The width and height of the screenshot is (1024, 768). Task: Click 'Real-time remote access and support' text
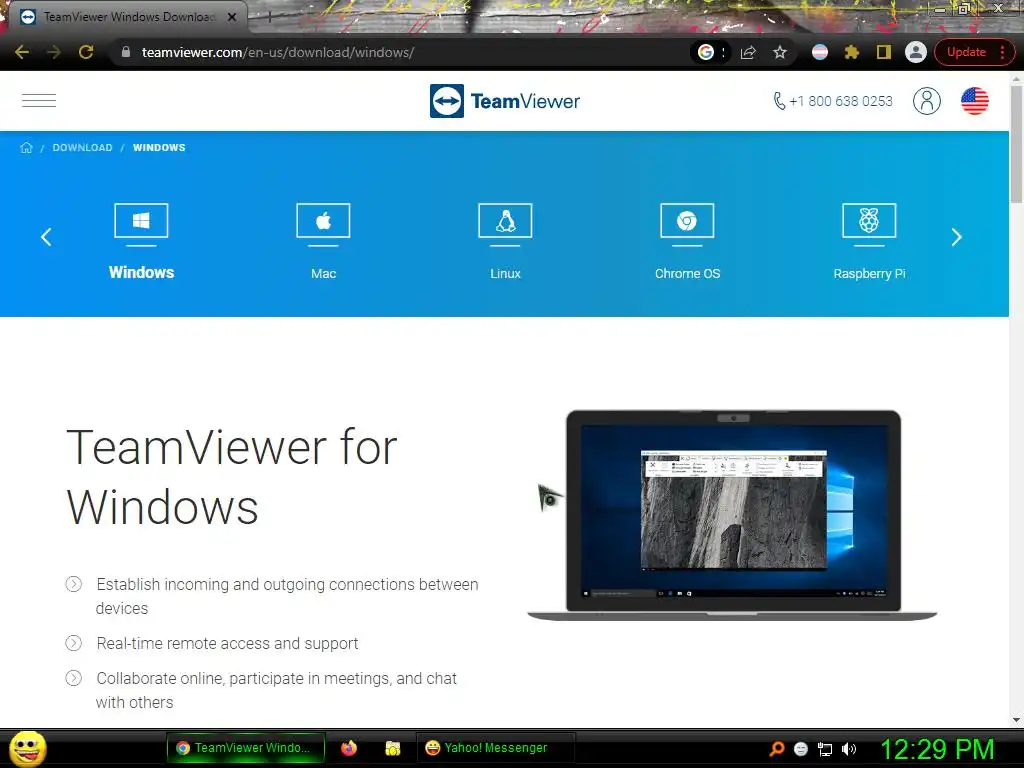pos(227,643)
